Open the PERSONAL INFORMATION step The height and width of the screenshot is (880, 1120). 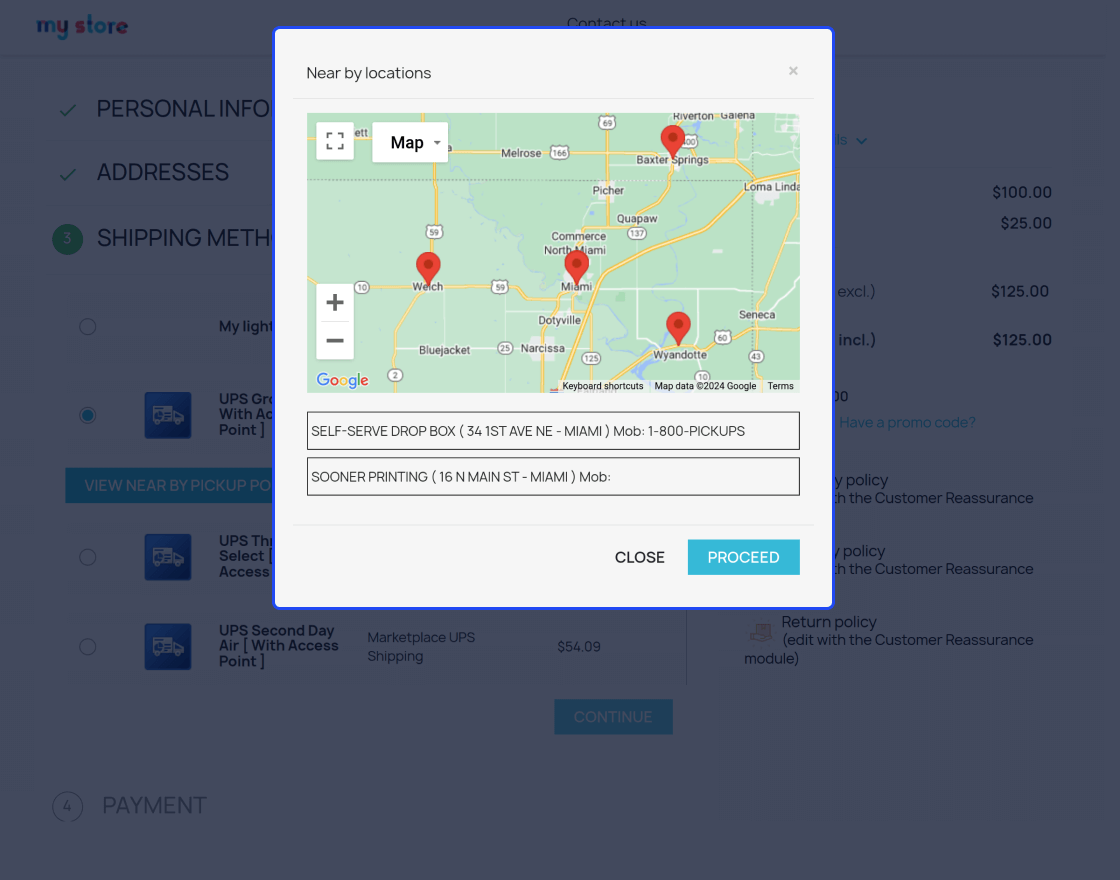184,109
